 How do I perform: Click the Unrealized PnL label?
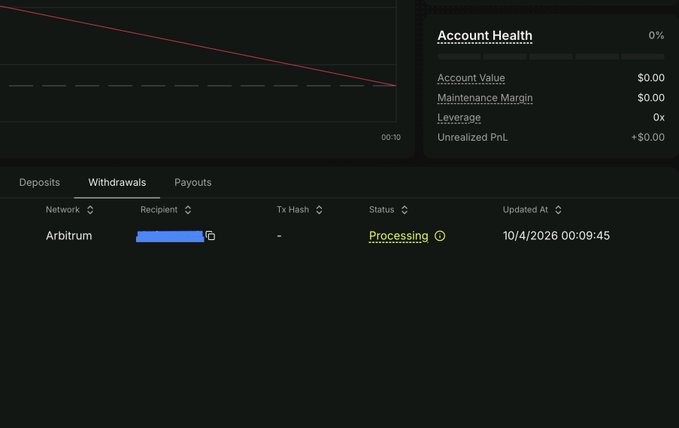click(472, 137)
